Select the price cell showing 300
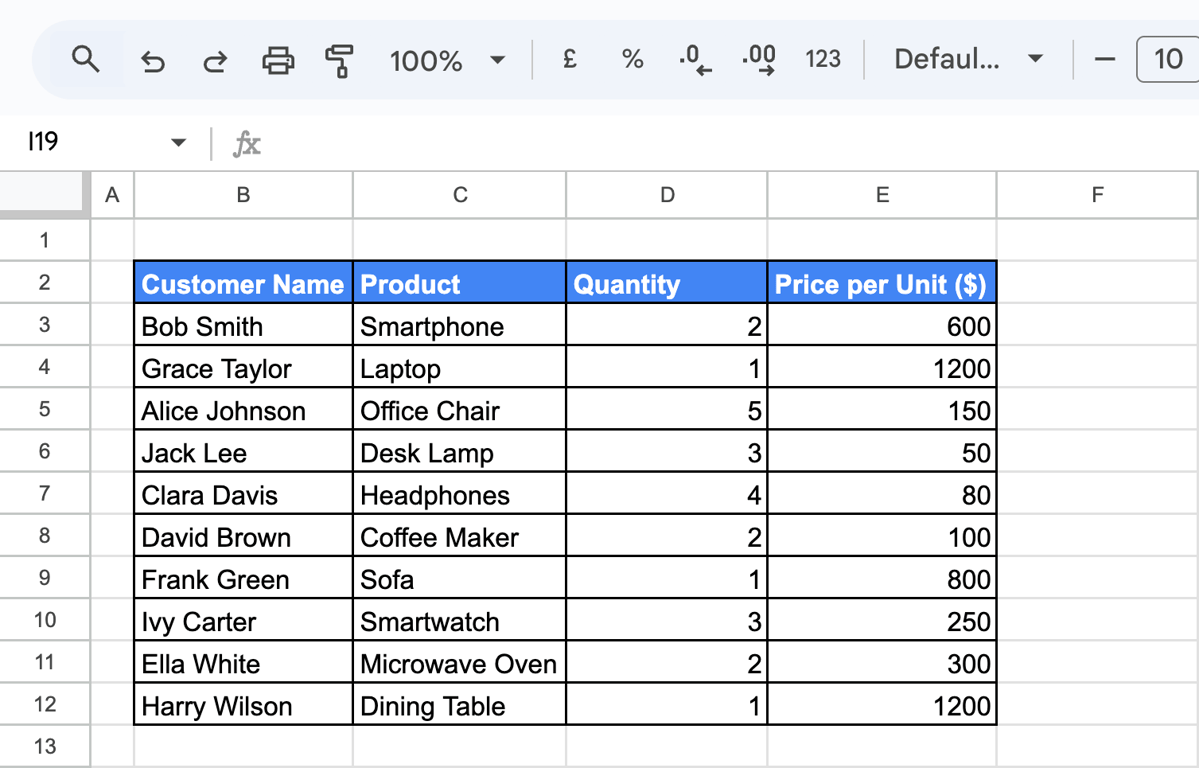The width and height of the screenshot is (1199, 768). coord(882,662)
